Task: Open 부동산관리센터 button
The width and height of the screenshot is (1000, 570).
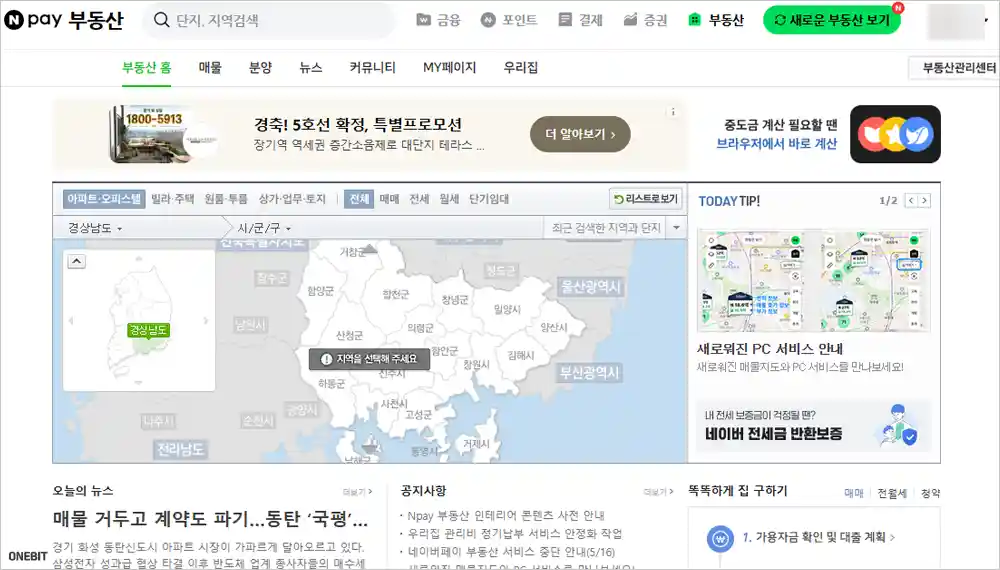Action: tap(955, 68)
